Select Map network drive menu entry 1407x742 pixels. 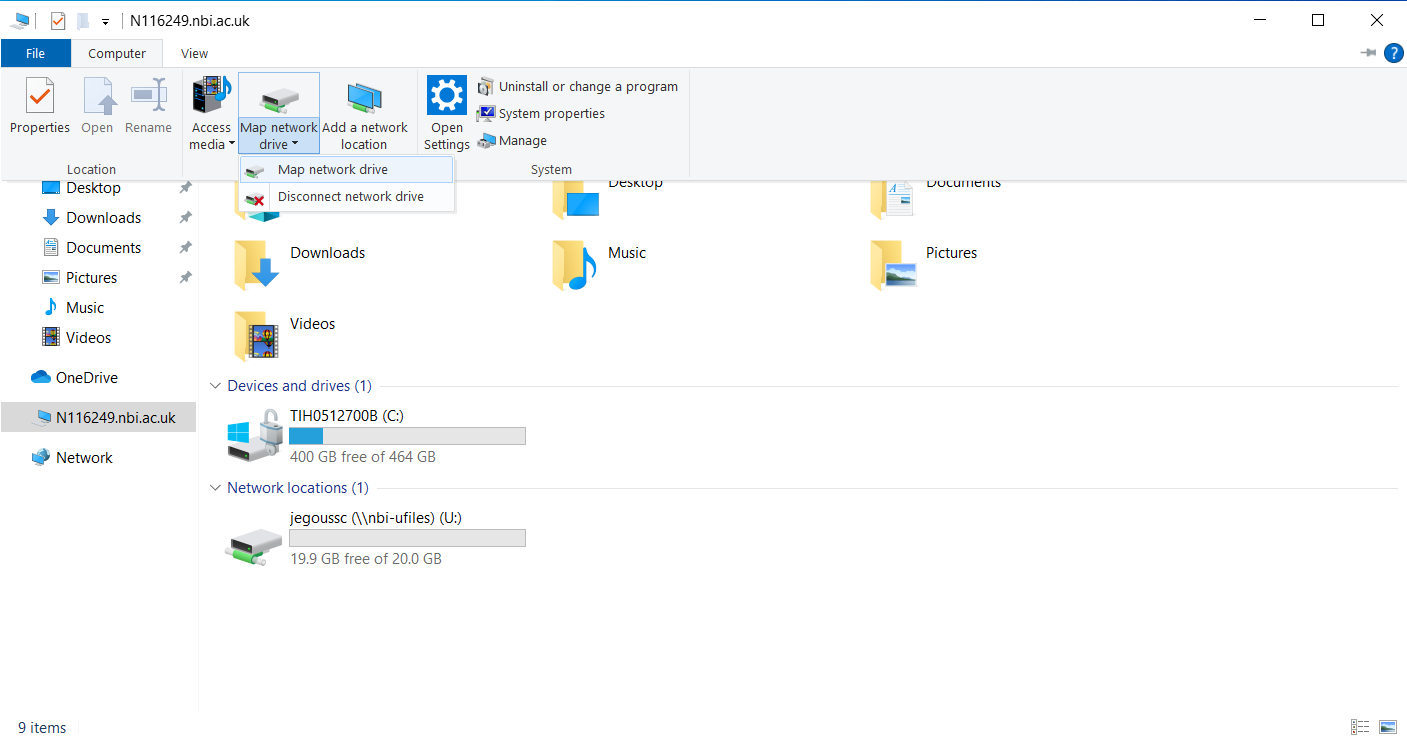333,170
